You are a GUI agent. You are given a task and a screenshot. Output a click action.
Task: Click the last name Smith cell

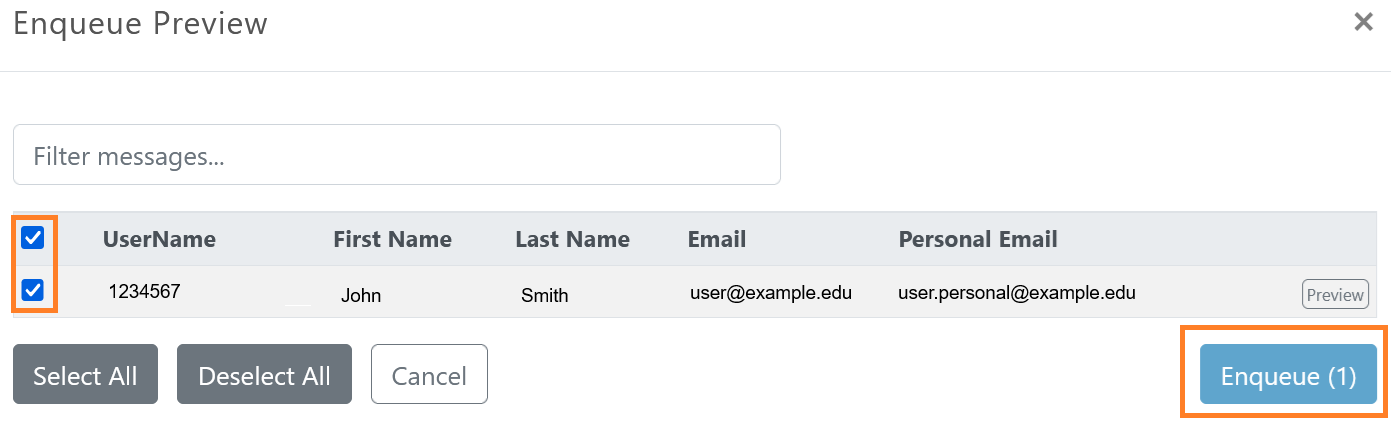pos(545,296)
